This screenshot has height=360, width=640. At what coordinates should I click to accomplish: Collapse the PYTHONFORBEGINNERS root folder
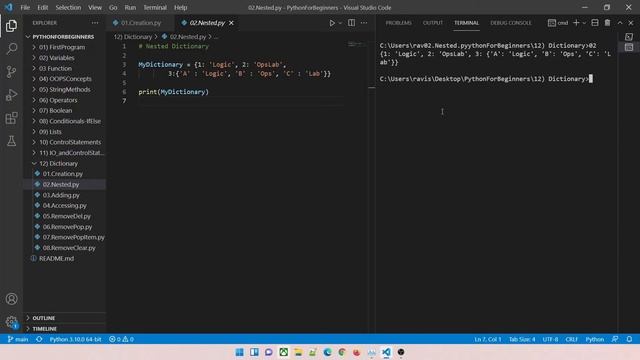[64, 37]
